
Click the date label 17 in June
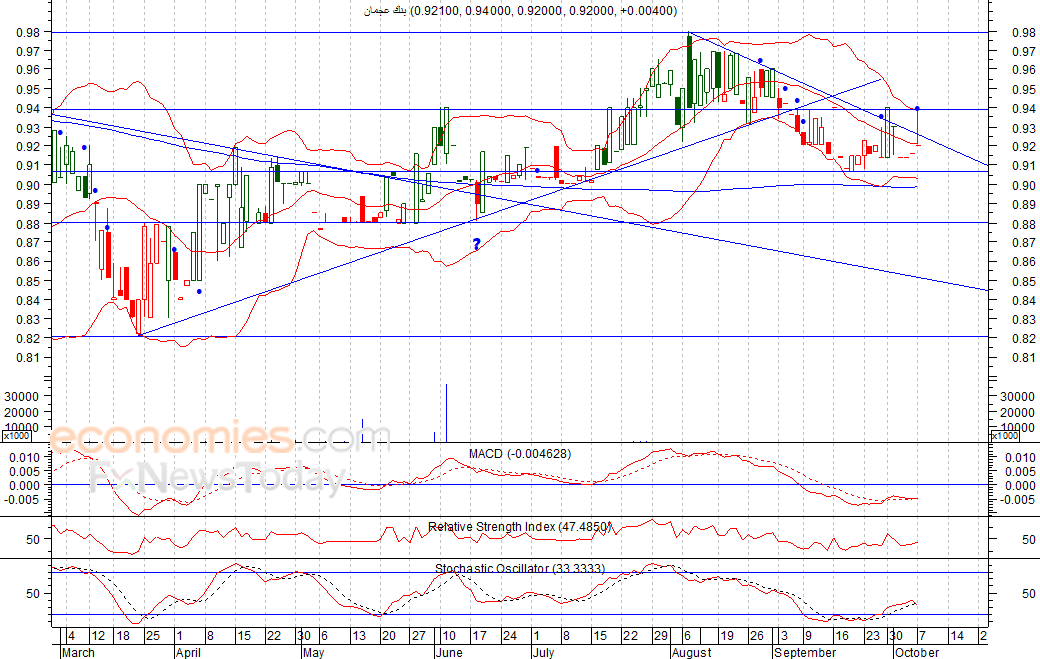click(x=479, y=636)
